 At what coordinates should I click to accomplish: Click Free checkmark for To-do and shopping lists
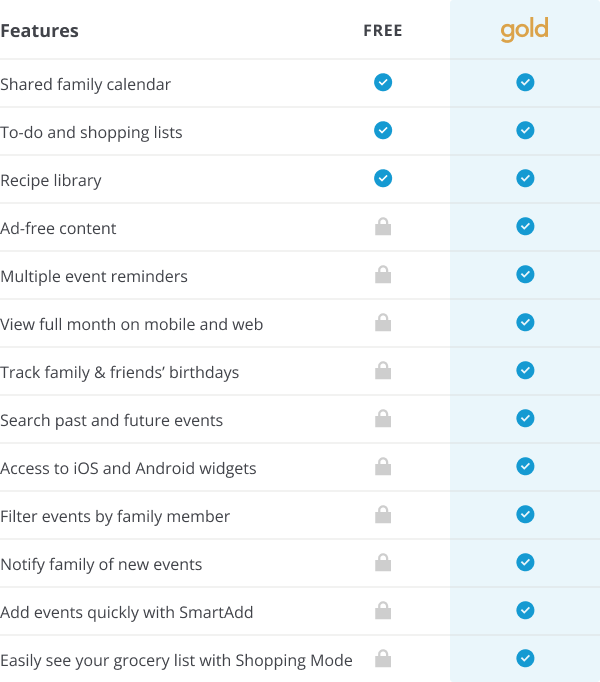(383, 130)
